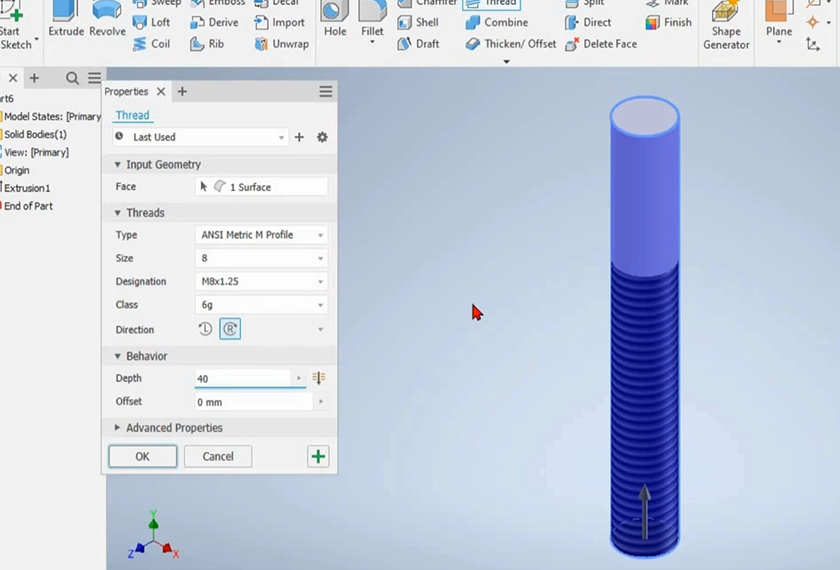The height and width of the screenshot is (570, 840).
Task: Click the Delete Face tool
Action: pyautogui.click(x=601, y=44)
